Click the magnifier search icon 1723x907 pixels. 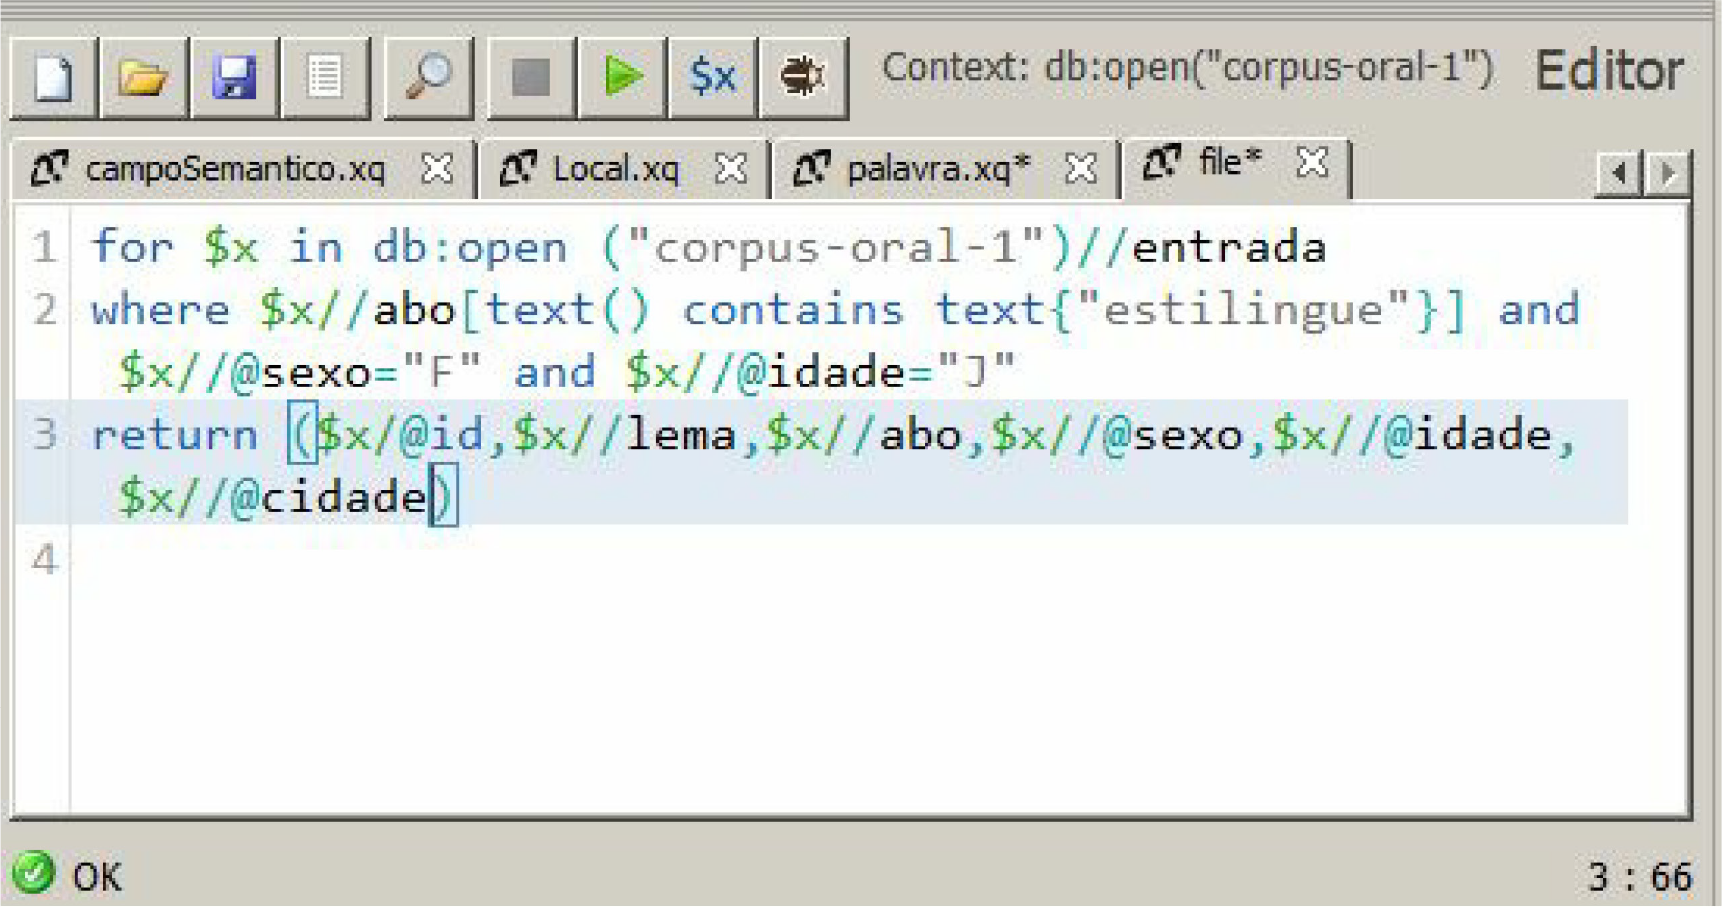coord(428,77)
